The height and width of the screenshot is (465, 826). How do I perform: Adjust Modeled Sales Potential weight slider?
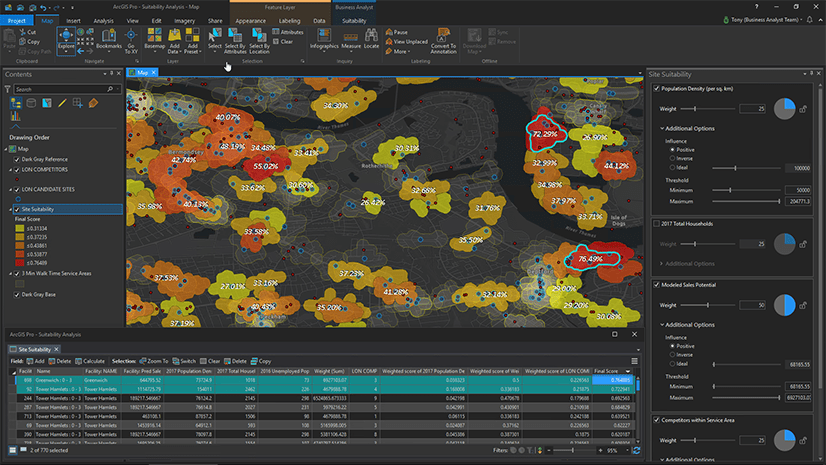pyautogui.click(x=707, y=305)
